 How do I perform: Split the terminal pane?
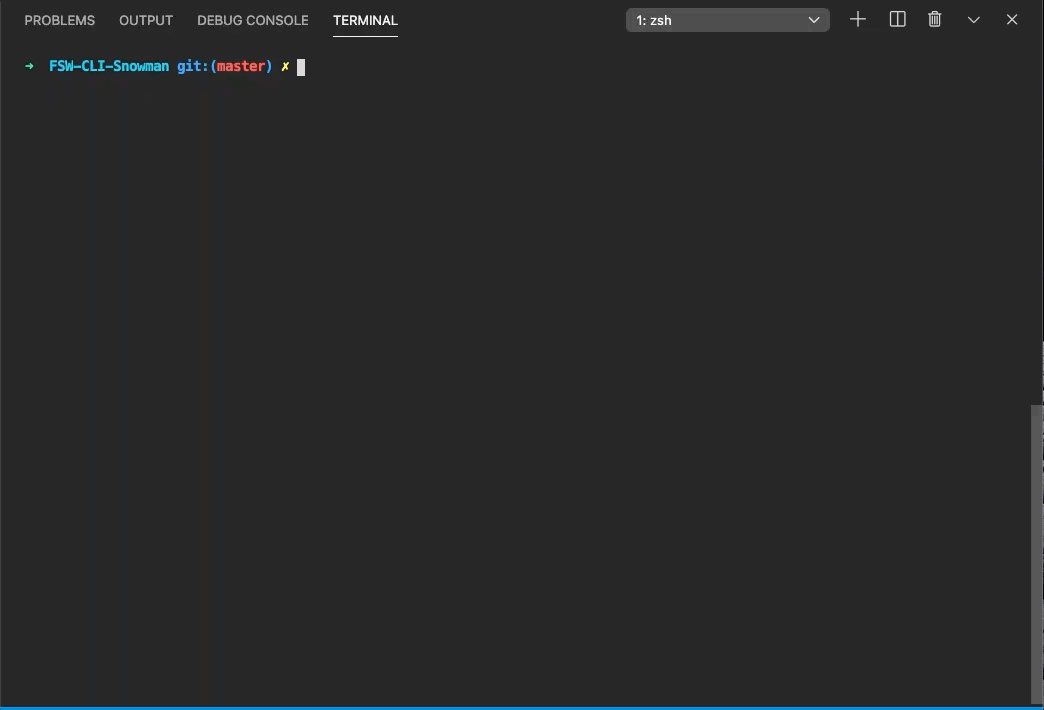point(897,20)
